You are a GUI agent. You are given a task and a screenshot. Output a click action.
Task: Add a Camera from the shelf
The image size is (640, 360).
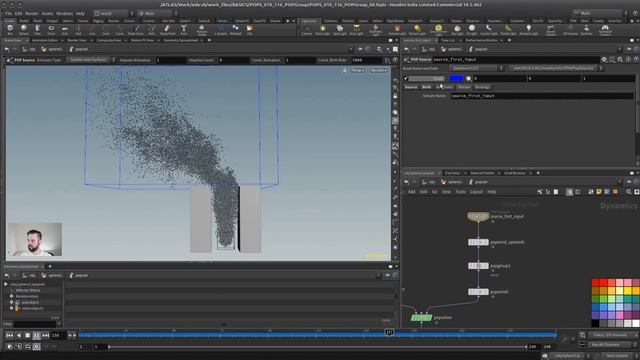point(307,29)
